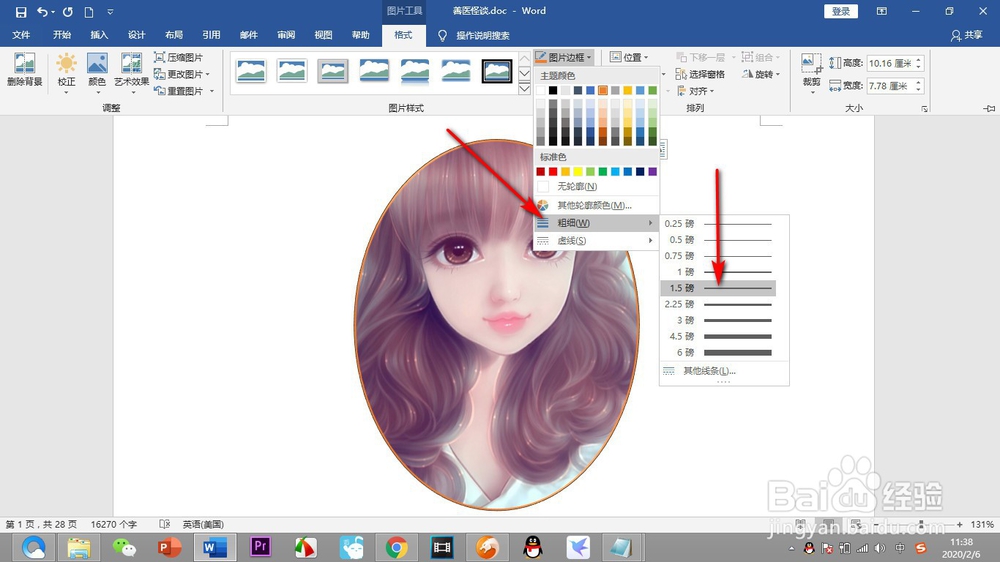
Task: Open WeChat from the taskbar
Action: pyautogui.click(x=124, y=547)
